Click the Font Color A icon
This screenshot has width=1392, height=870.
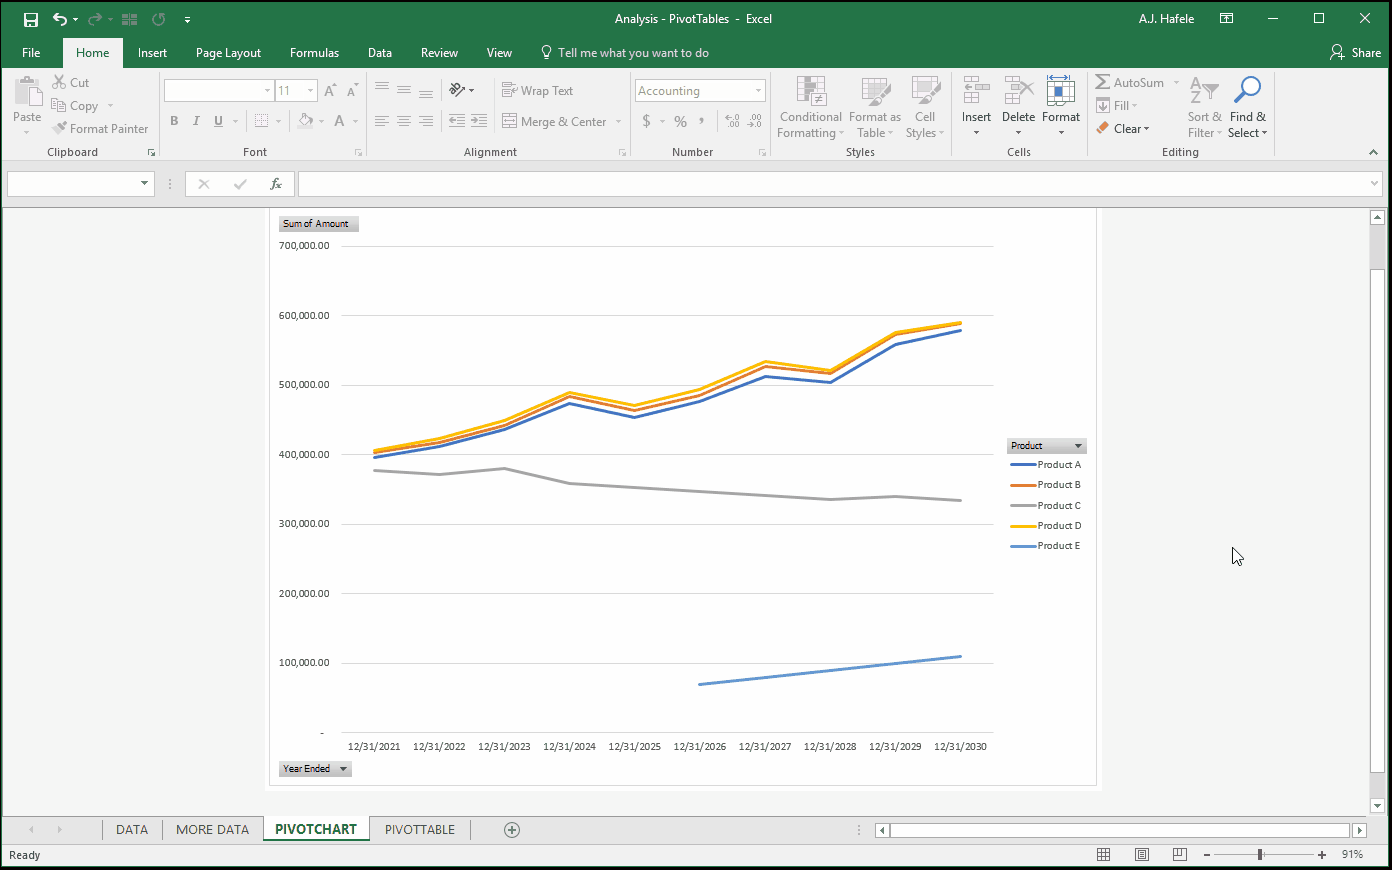tap(340, 121)
